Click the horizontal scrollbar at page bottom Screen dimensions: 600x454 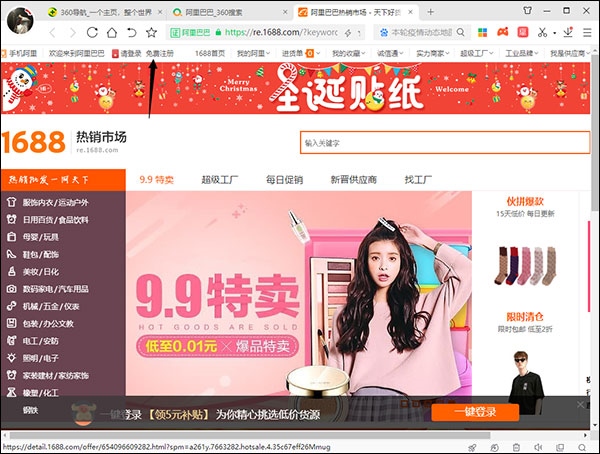coord(250,436)
